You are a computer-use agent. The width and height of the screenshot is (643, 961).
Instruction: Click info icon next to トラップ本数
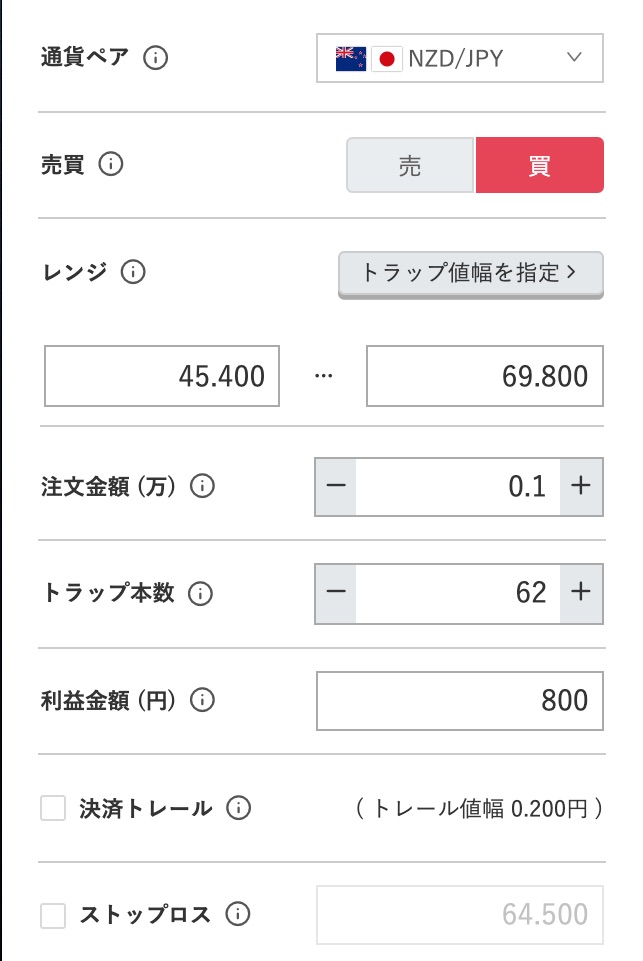(x=200, y=593)
